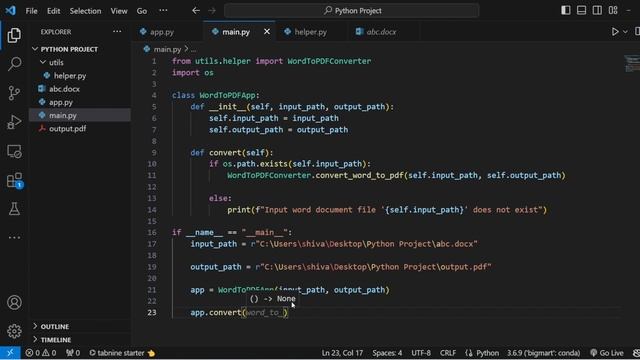Run the Python file with play button
Screen dimensions: 640x360
(615, 31)
